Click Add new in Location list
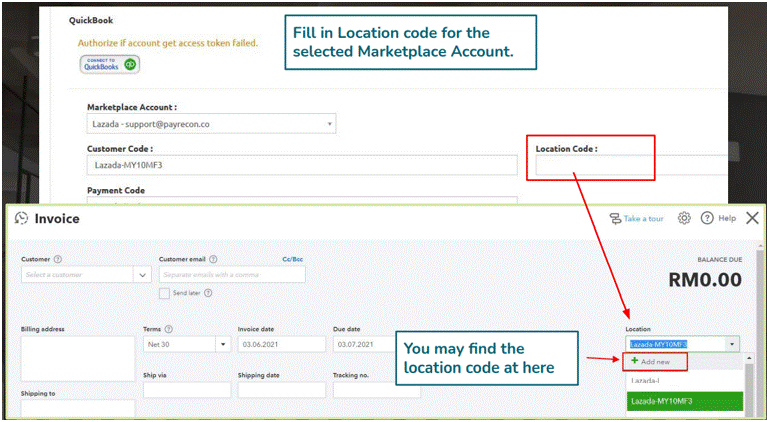 [655, 362]
